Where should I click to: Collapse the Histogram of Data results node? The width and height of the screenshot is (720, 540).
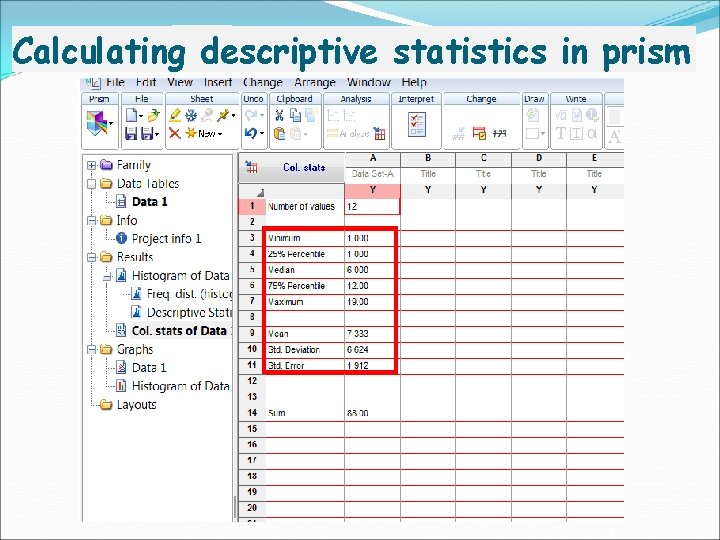click(x=107, y=276)
